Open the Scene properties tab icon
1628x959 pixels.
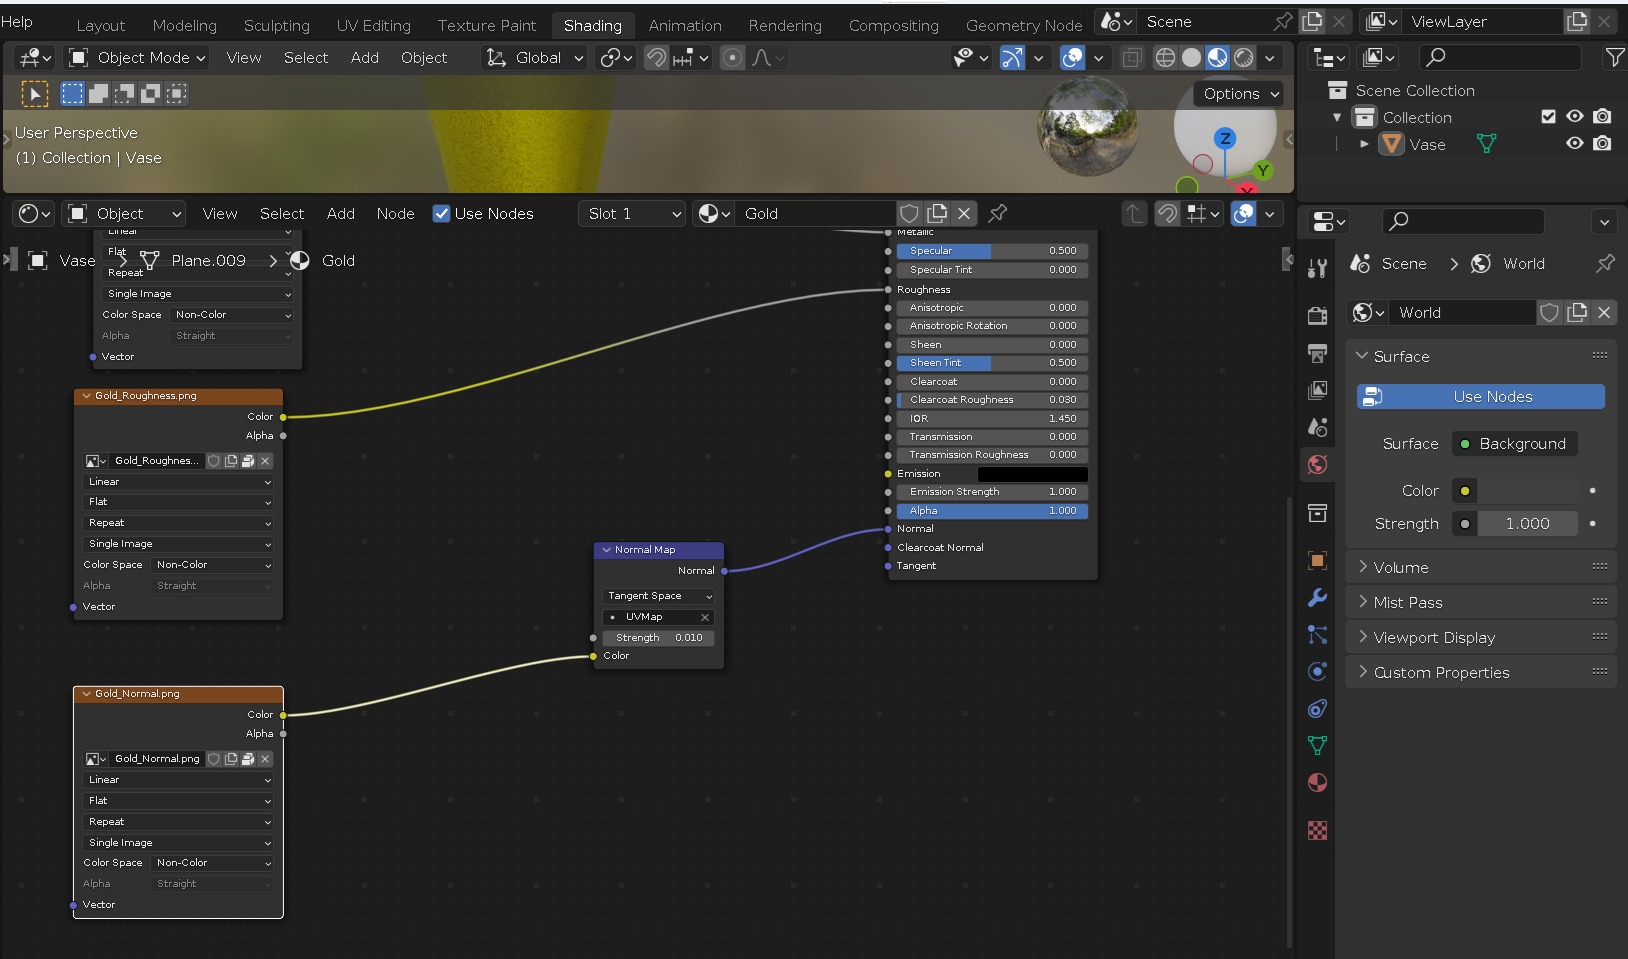pos(1317,427)
